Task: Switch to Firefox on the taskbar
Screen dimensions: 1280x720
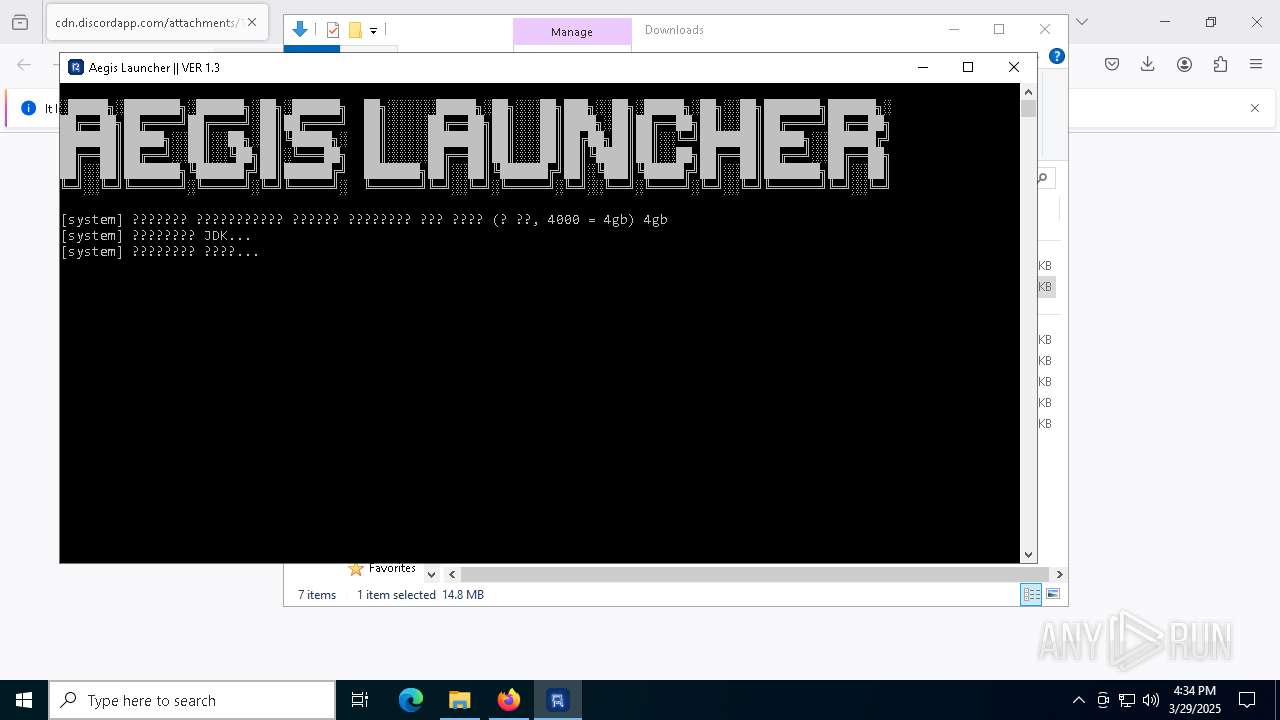Action: pos(509,700)
